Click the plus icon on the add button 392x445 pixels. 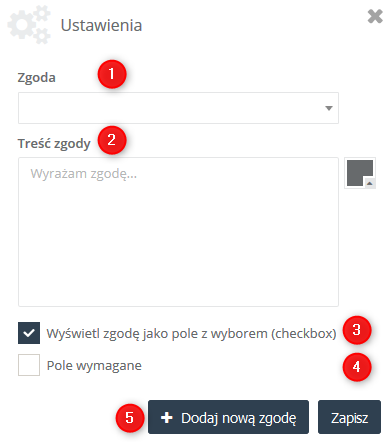167,418
